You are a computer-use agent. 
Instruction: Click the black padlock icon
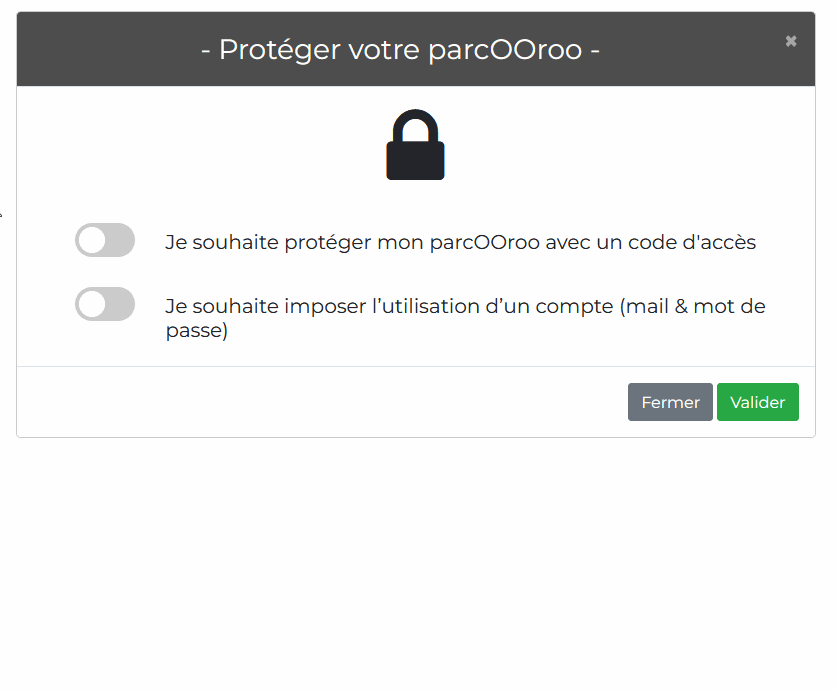click(x=415, y=144)
